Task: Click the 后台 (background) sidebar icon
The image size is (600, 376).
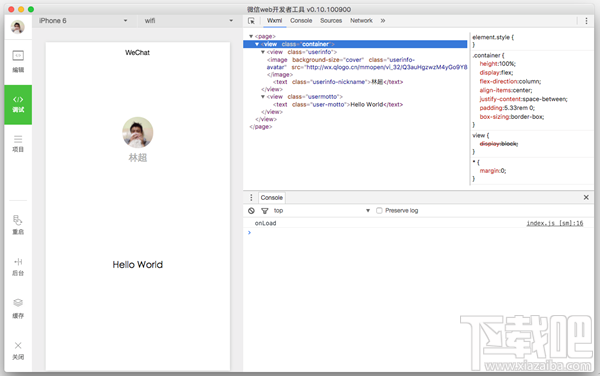Action: (x=18, y=267)
